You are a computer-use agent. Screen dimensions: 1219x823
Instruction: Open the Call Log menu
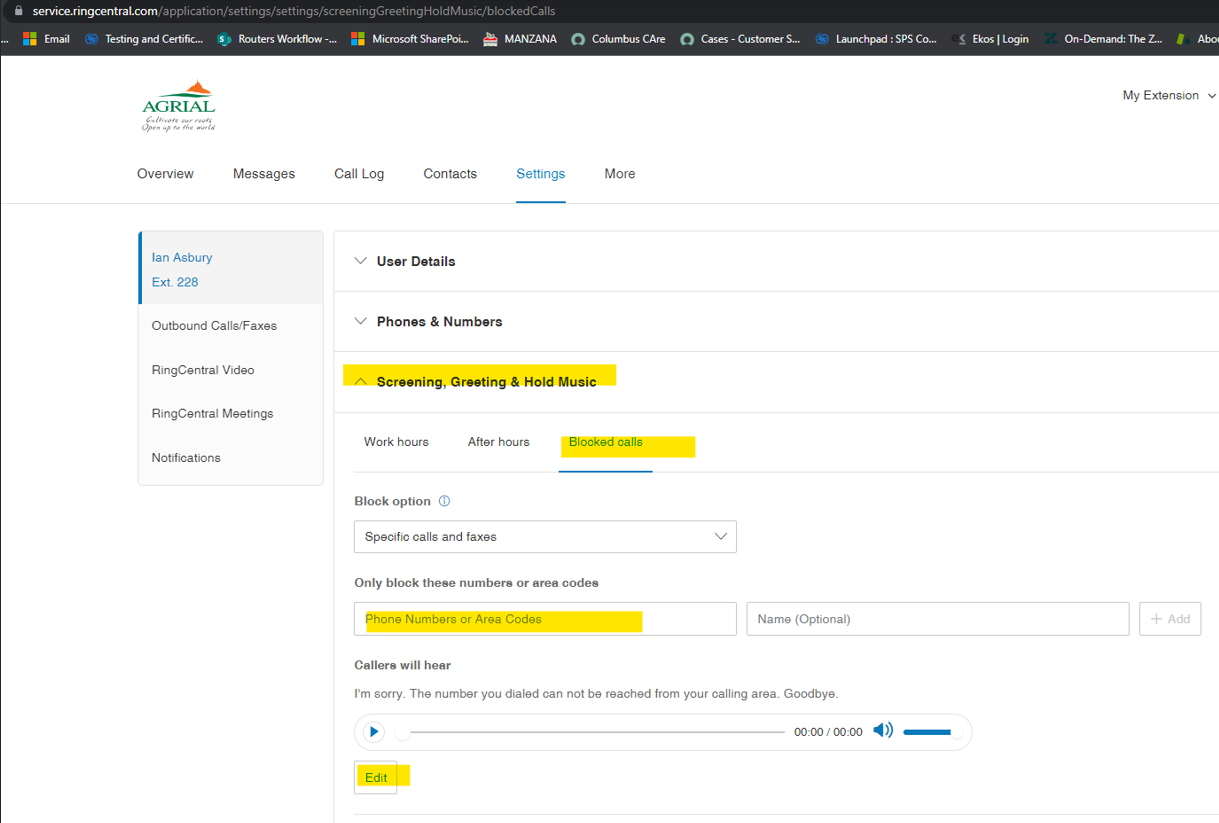(359, 174)
